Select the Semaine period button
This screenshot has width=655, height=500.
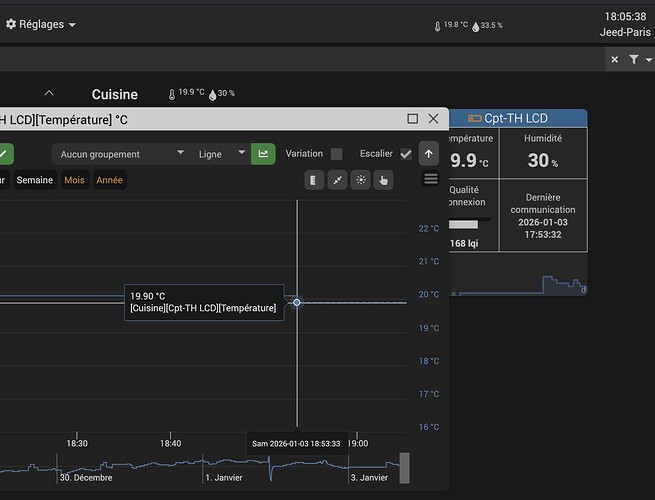[x=35, y=180]
